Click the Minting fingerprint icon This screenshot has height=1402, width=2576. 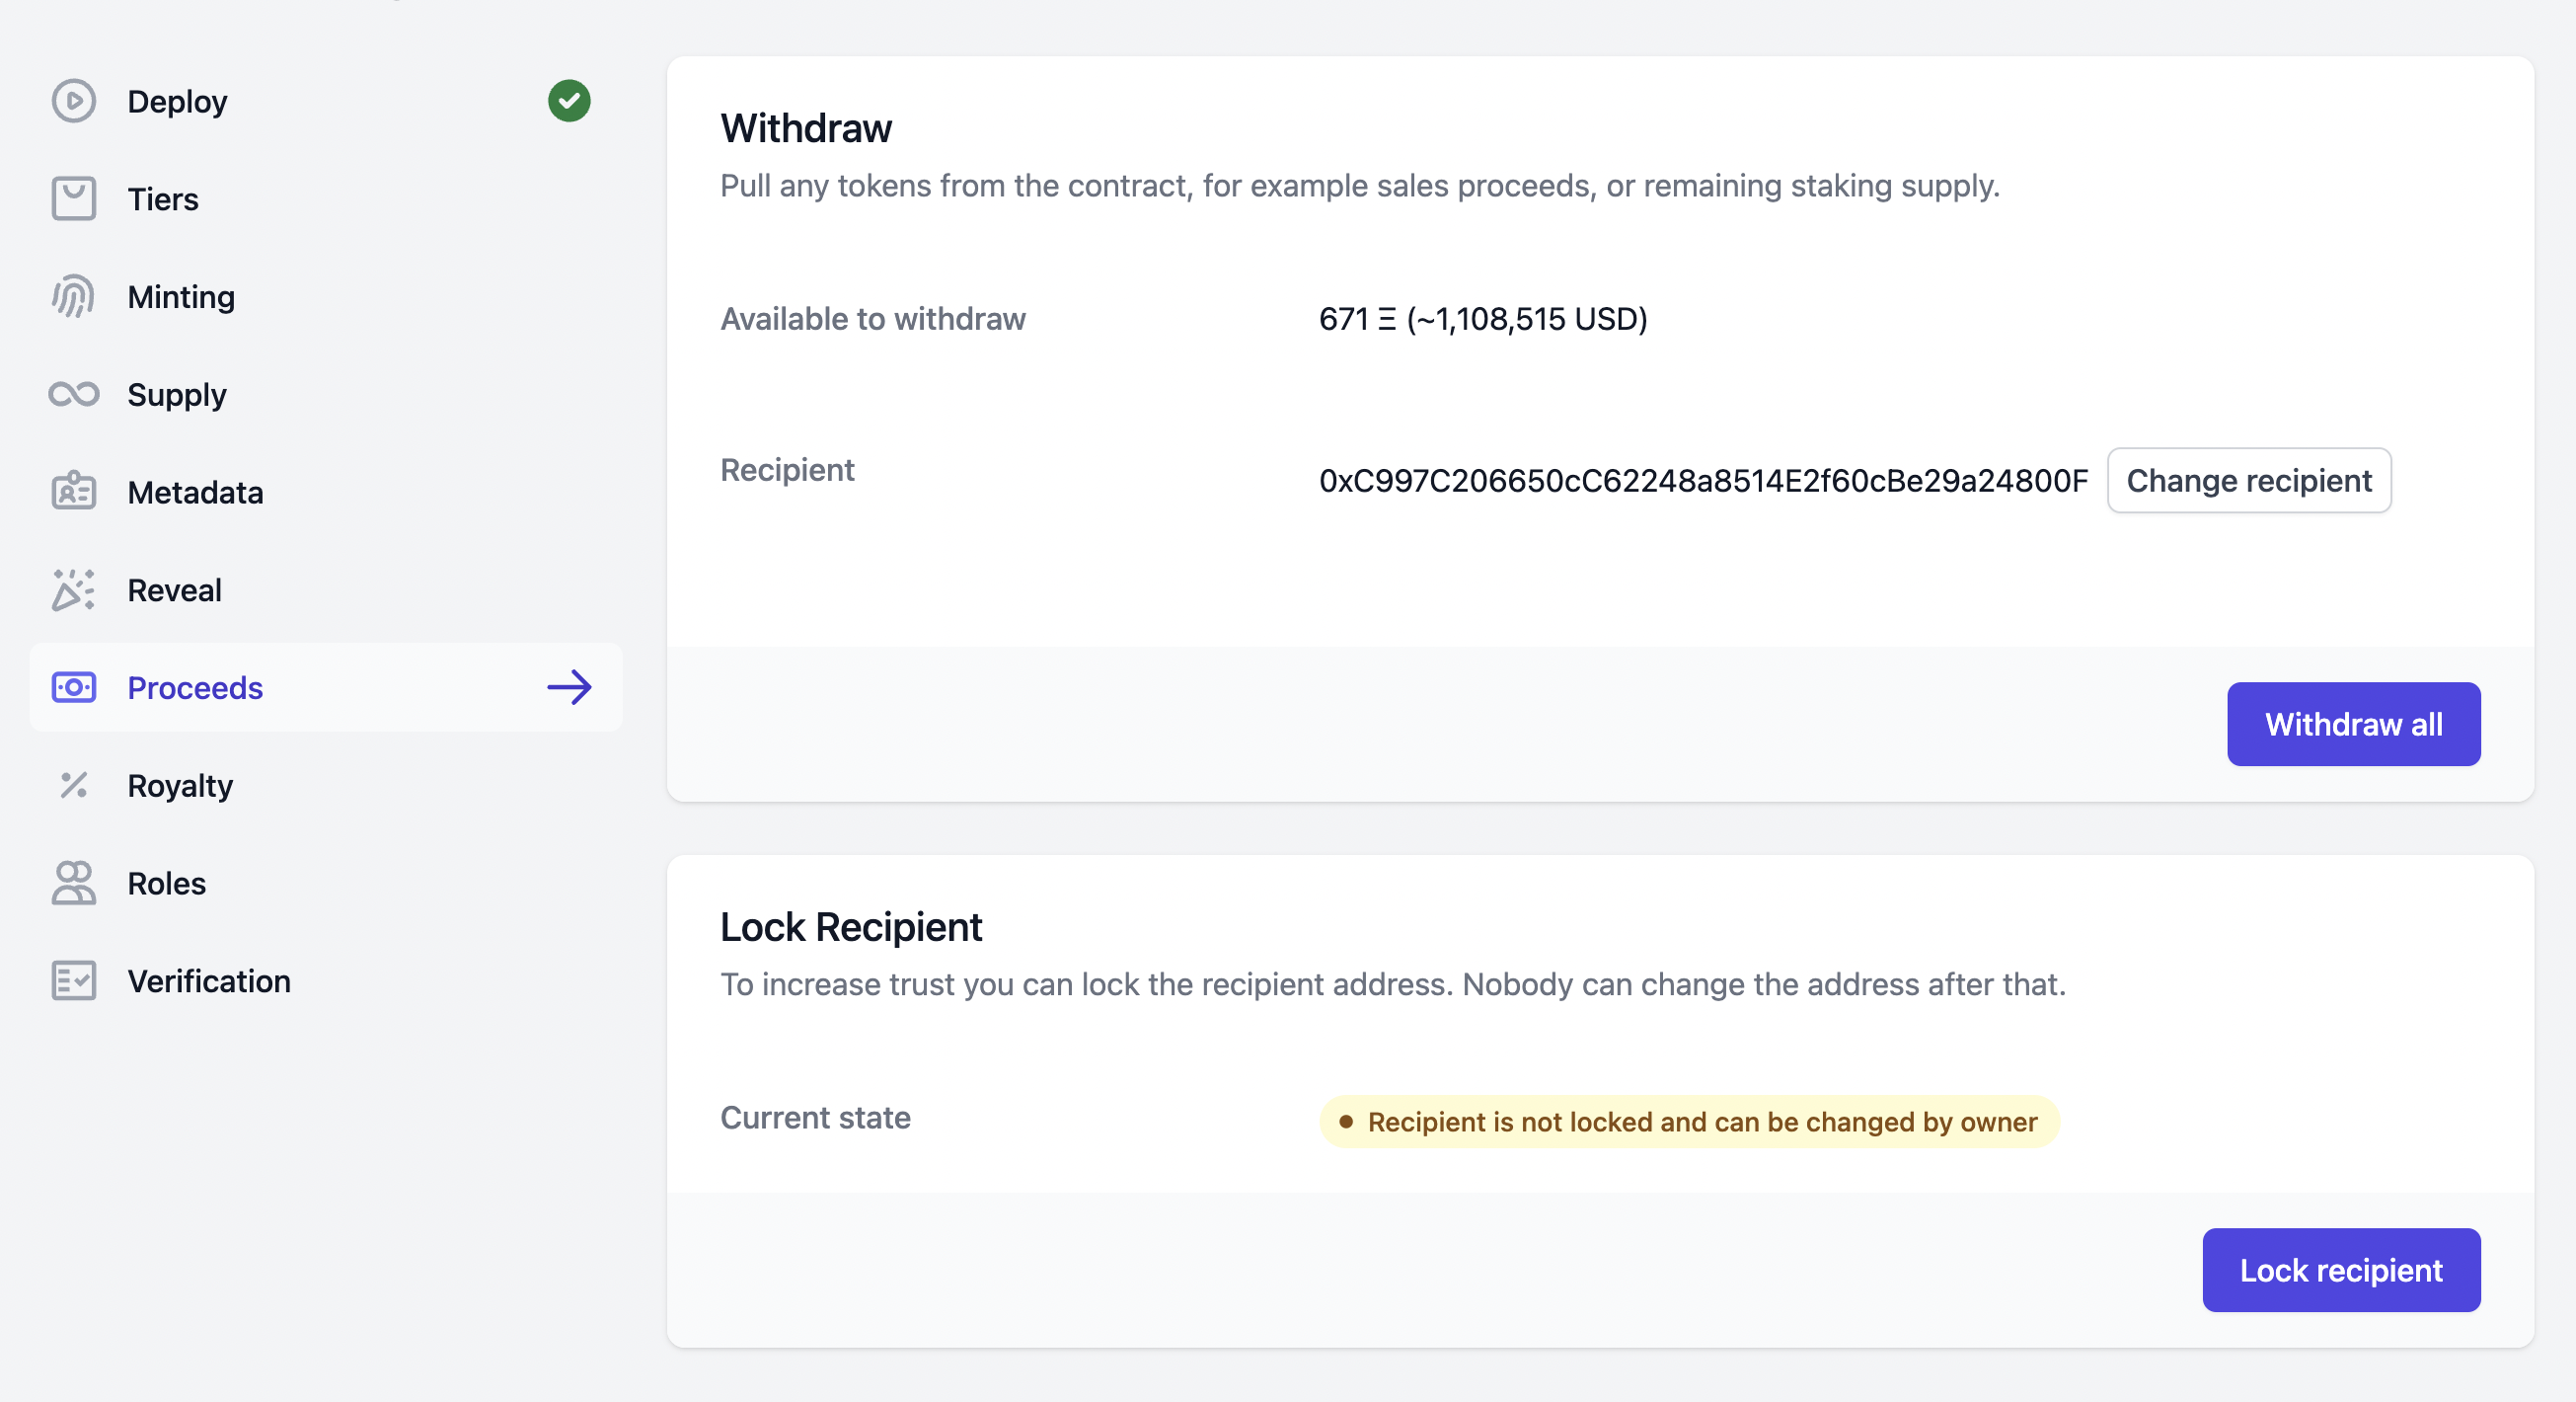73,297
